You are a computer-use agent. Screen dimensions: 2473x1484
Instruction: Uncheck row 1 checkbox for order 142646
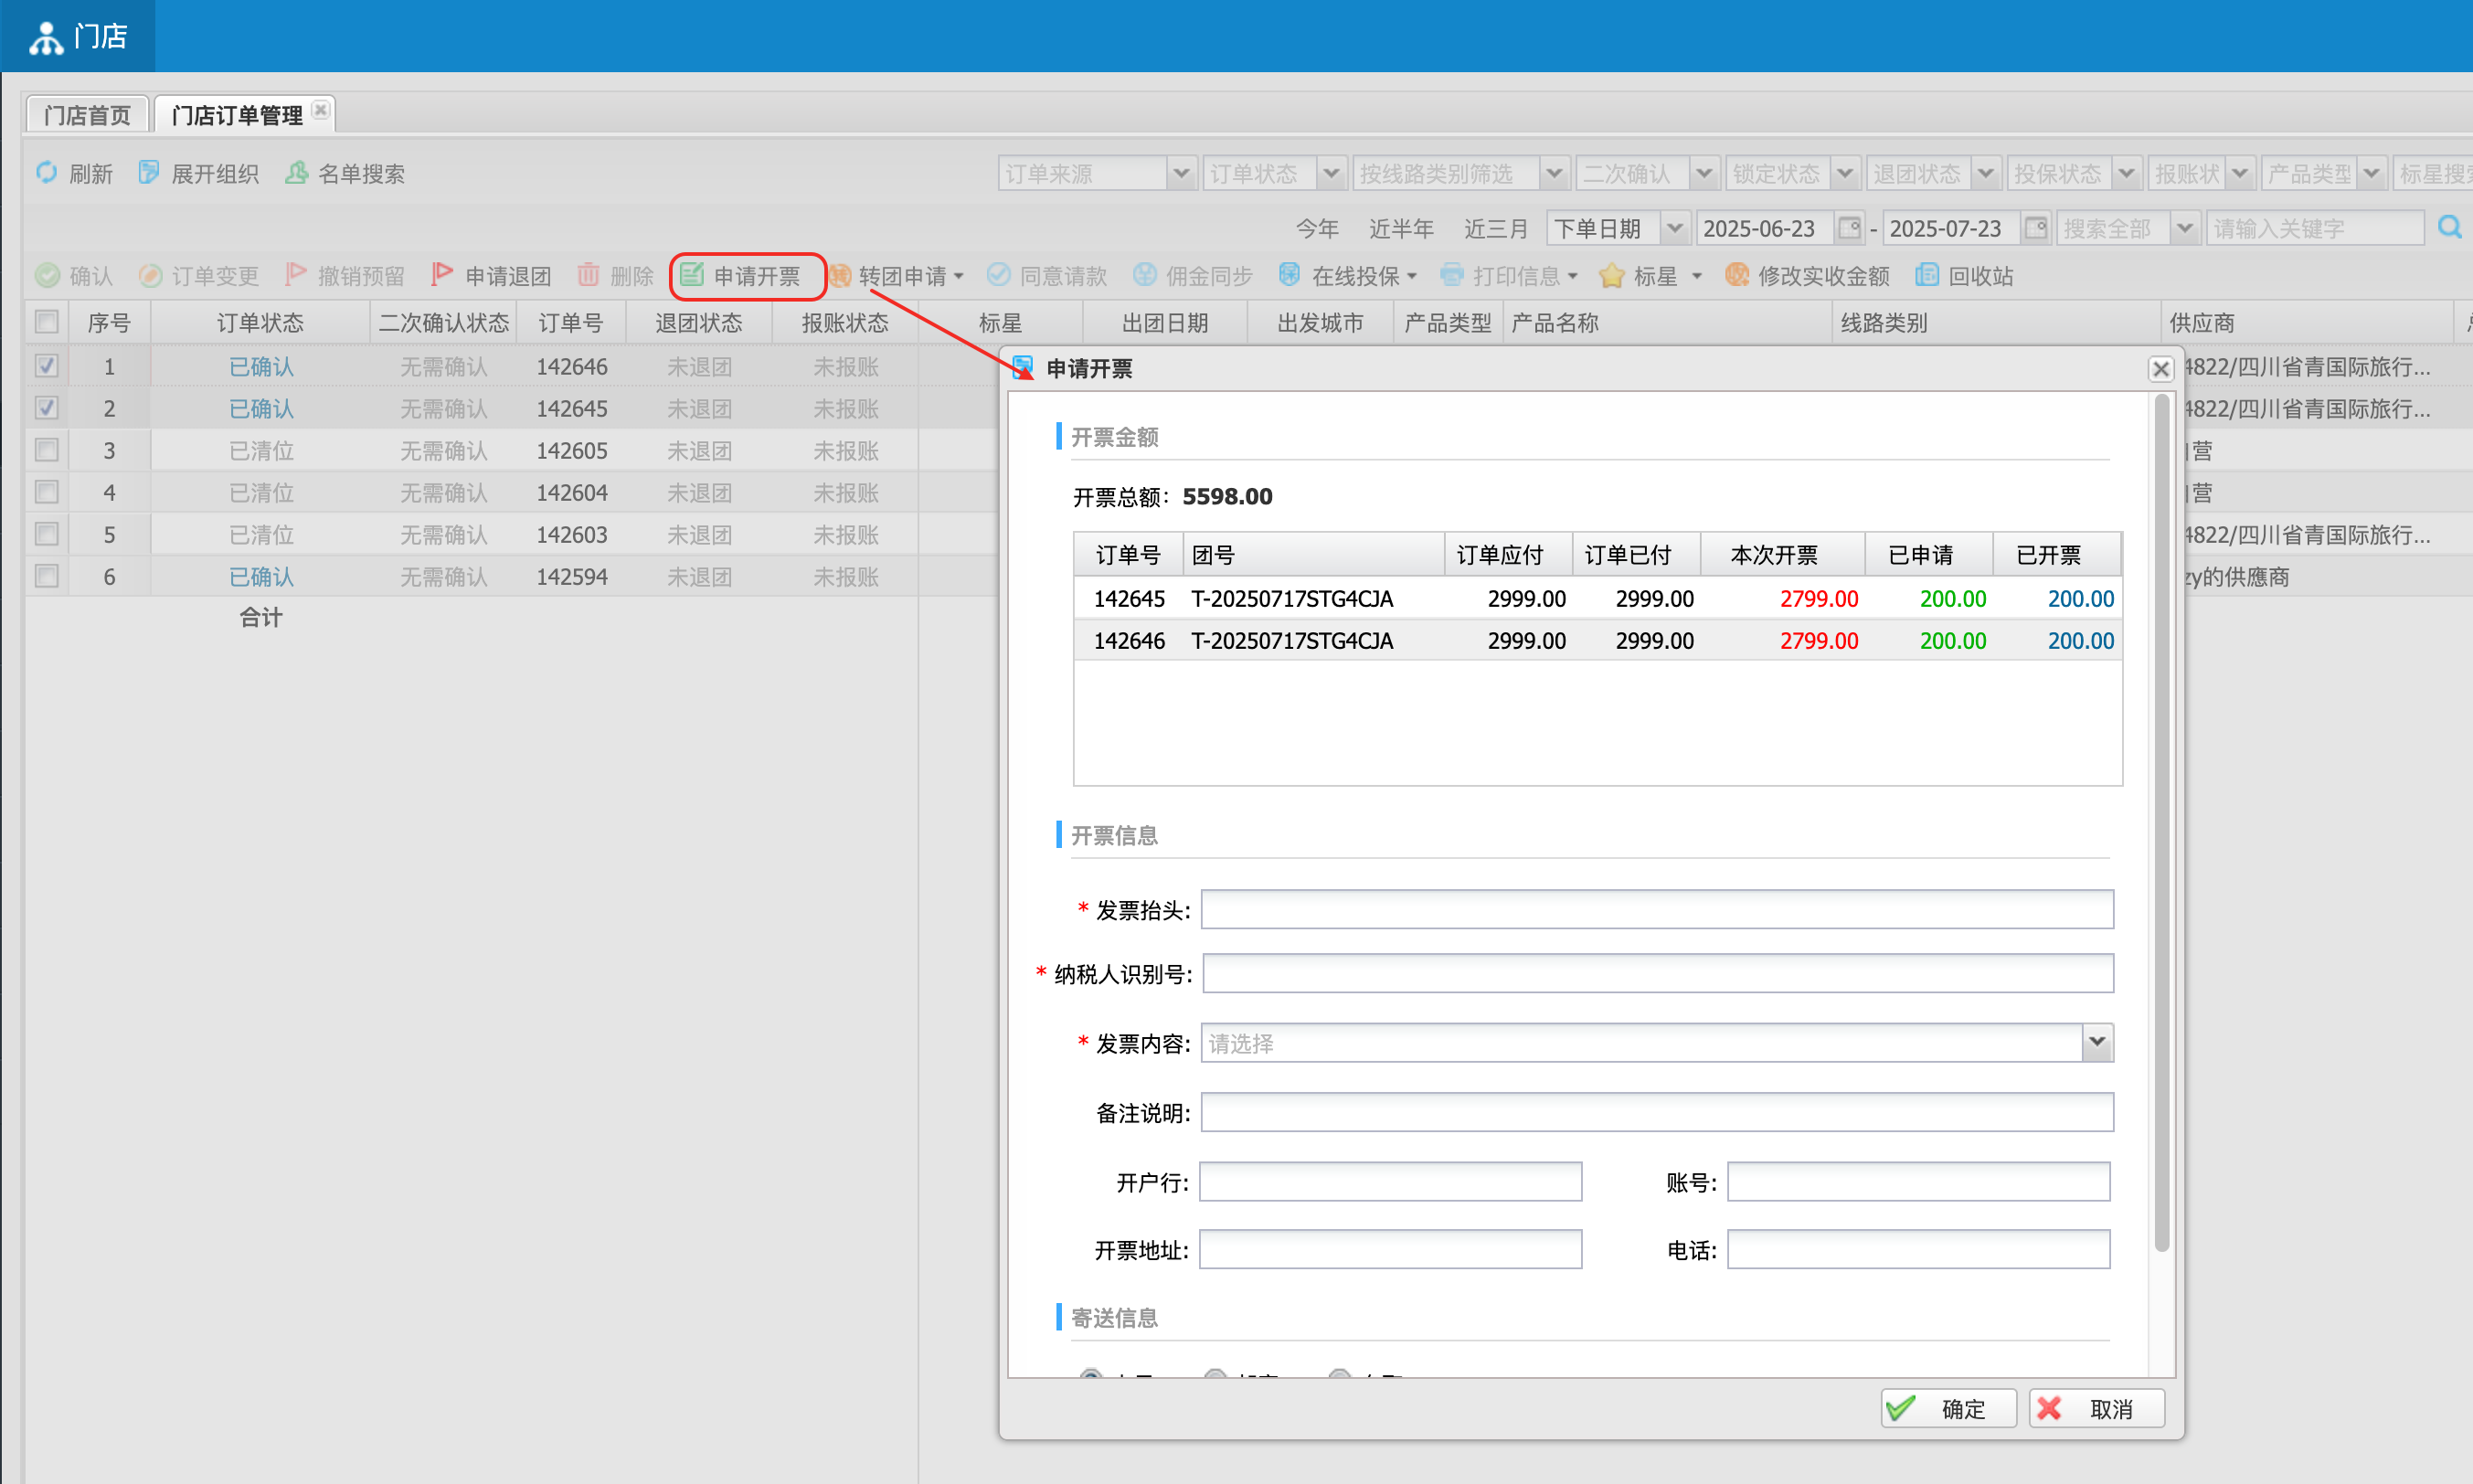tap(46, 366)
